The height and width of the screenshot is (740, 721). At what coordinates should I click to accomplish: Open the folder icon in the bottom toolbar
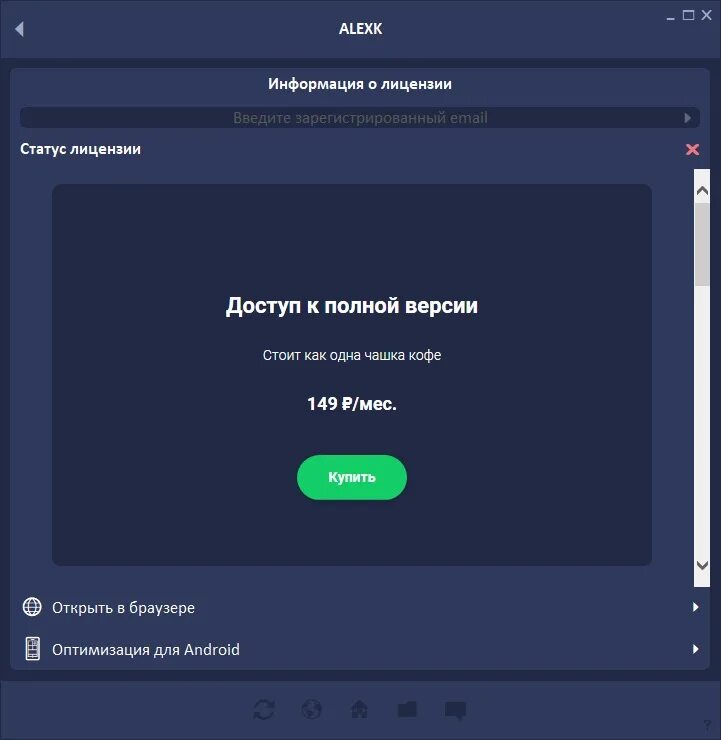coord(407,709)
